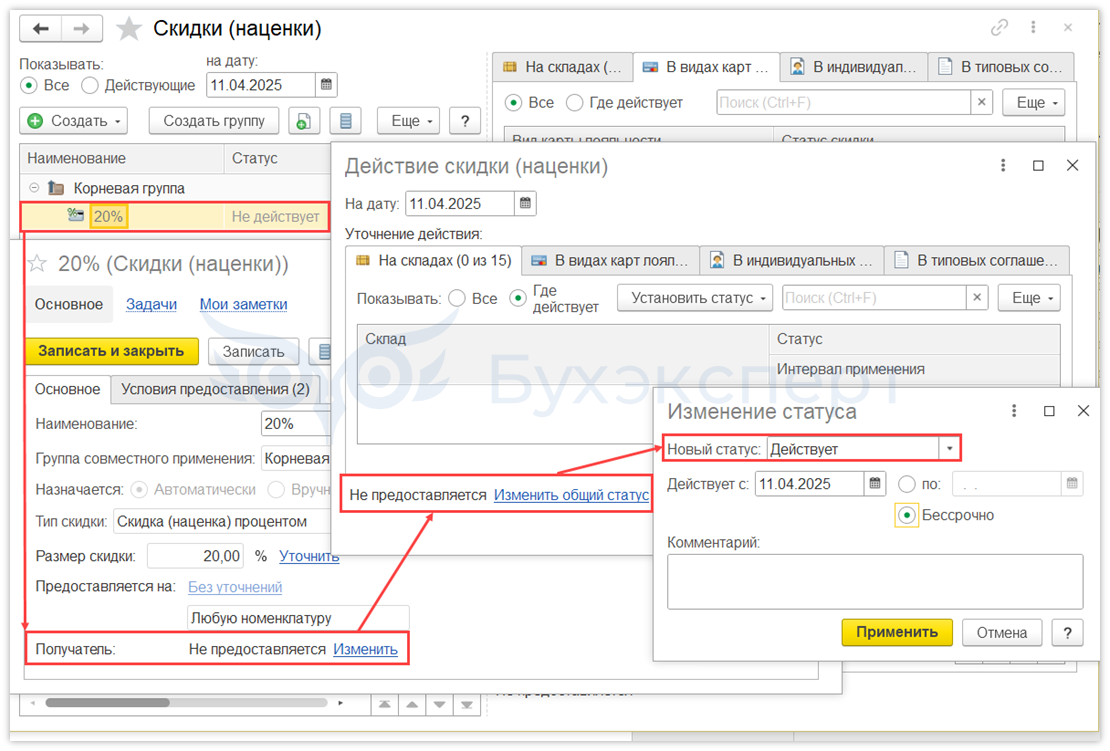Select Все radio in background right panel
Screen dimensions: 1110x751
pyautogui.click(x=513, y=103)
